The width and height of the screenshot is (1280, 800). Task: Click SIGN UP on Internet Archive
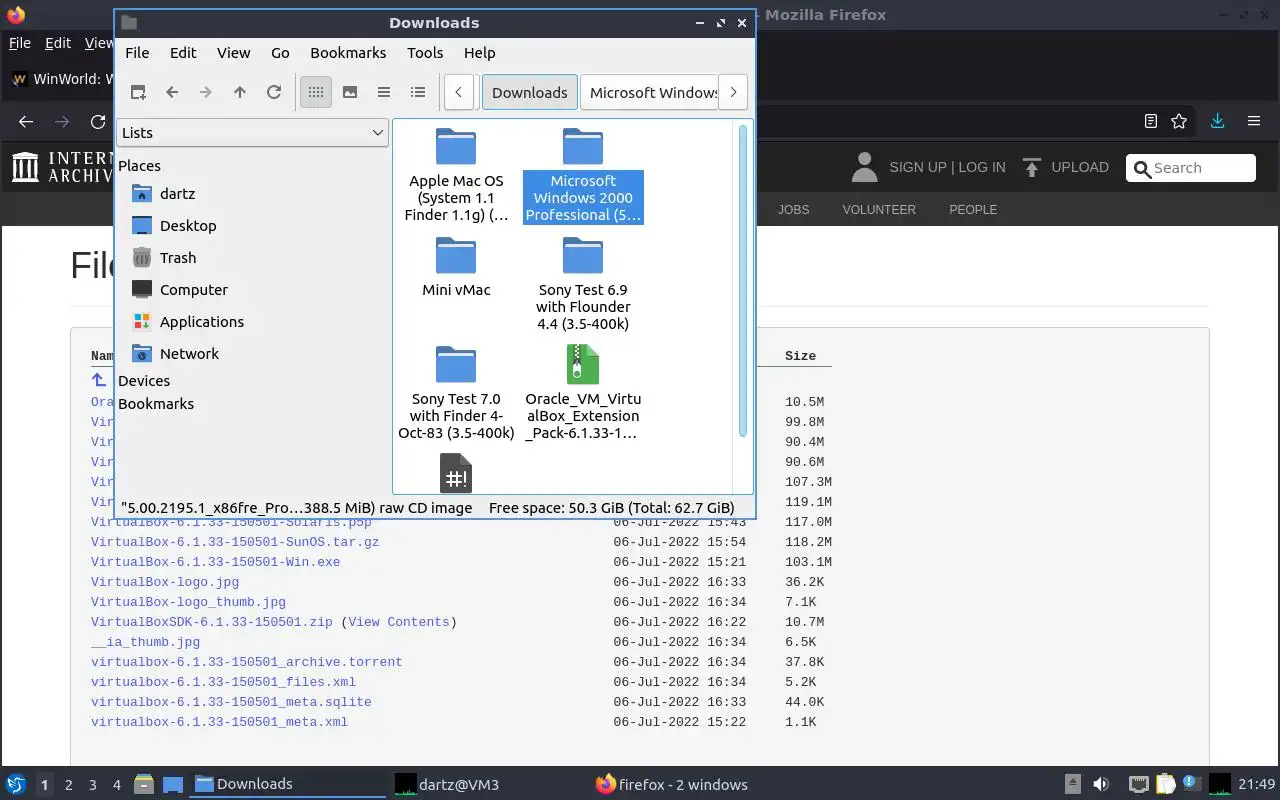tap(918, 167)
